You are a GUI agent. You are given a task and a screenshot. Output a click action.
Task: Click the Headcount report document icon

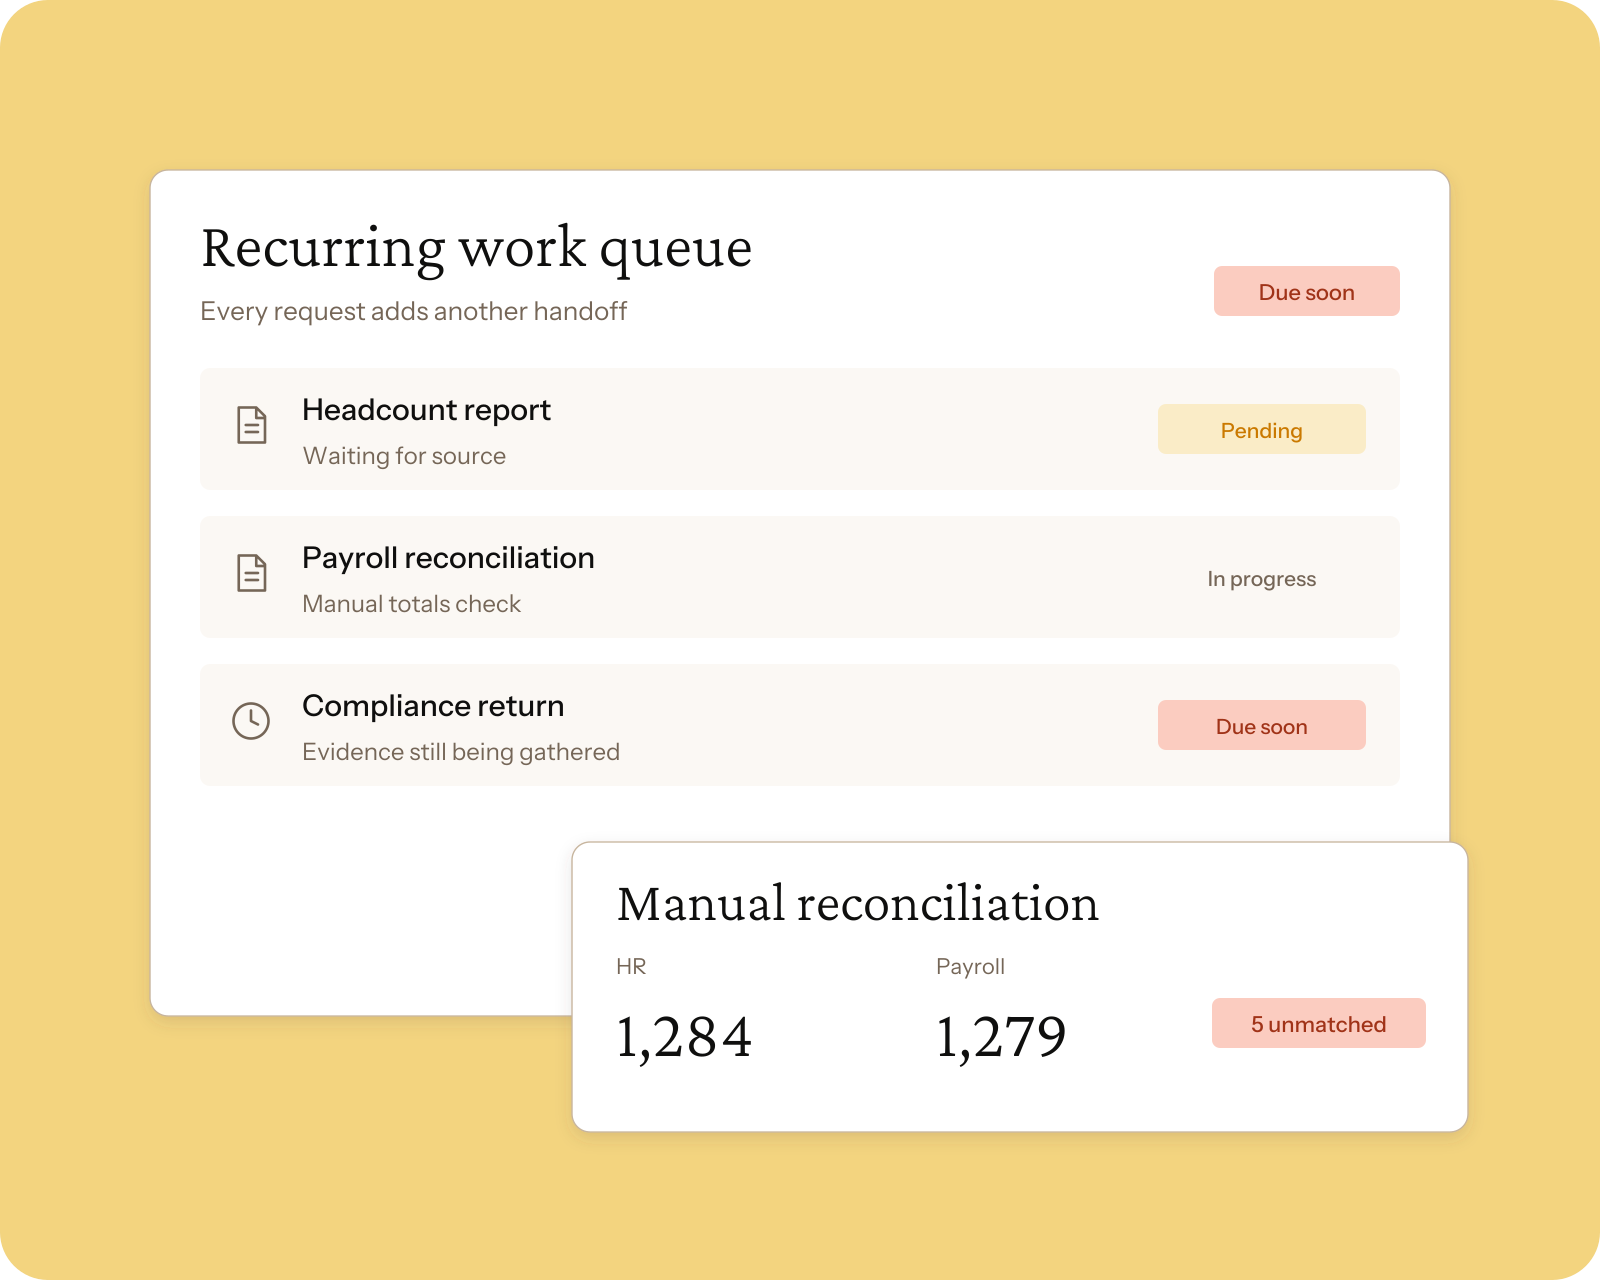(251, 425)
